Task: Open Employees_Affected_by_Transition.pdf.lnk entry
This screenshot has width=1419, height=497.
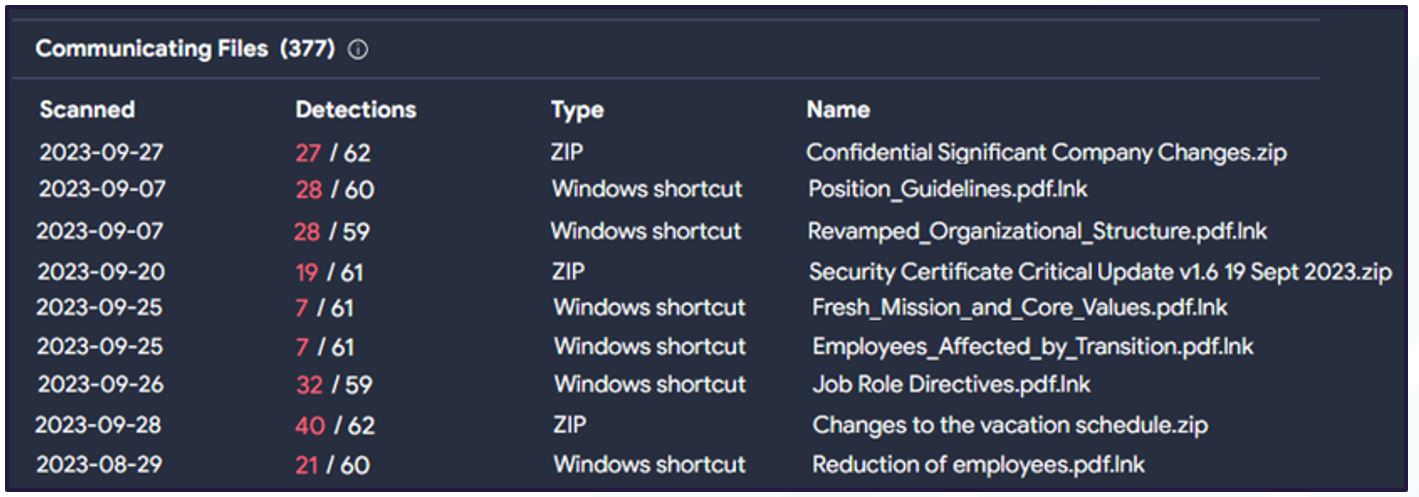Action: click(1033, 346)
